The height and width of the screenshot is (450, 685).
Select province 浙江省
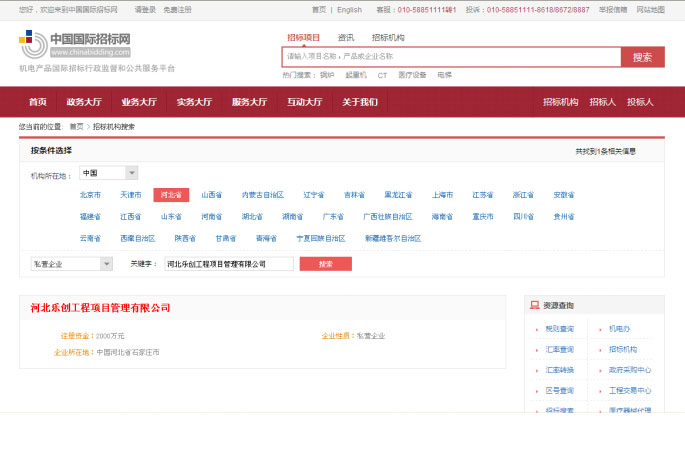coord(523,195)
